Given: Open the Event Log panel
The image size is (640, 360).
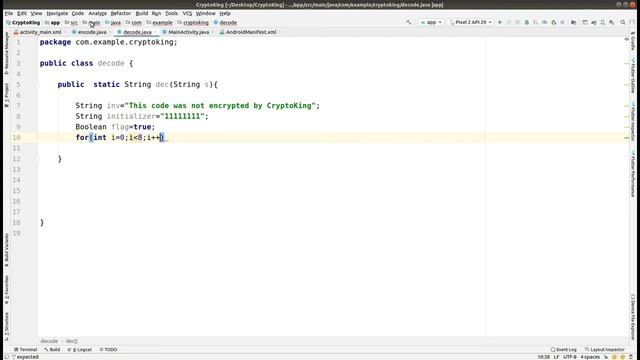Looking at the screenshot, I should 564,350.
